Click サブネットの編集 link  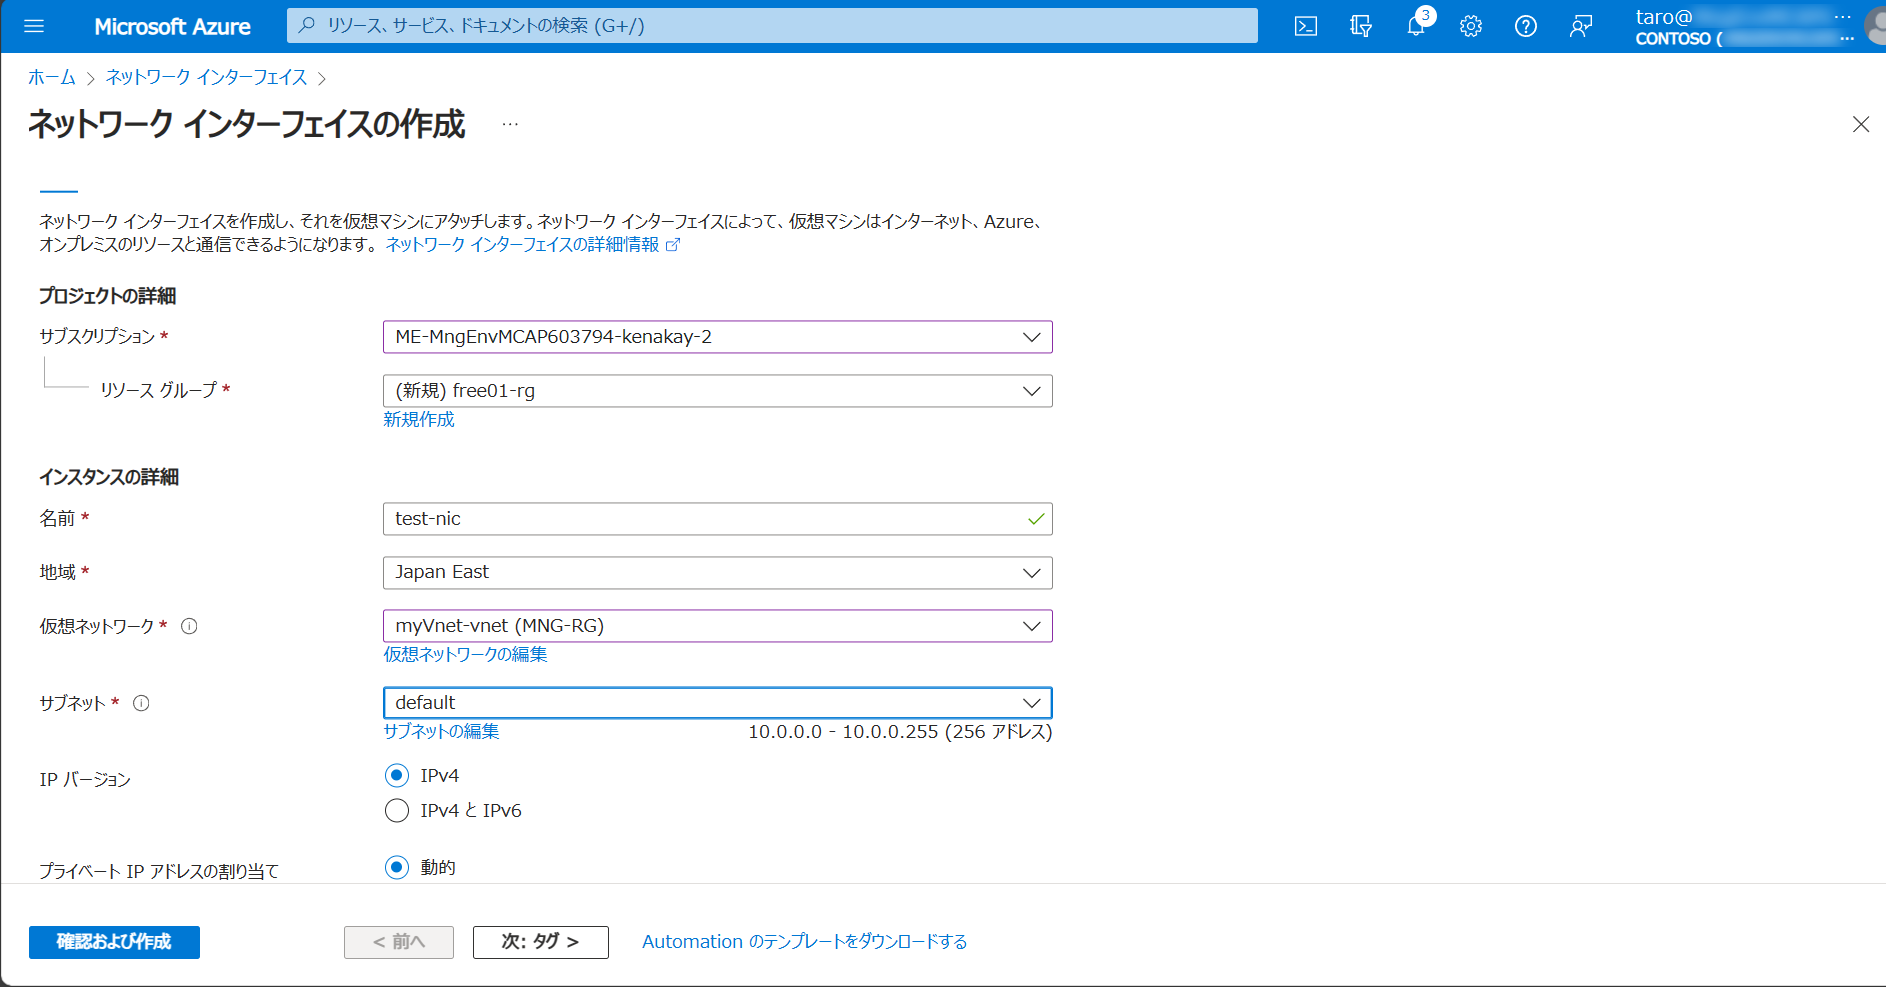pos(441,731)
